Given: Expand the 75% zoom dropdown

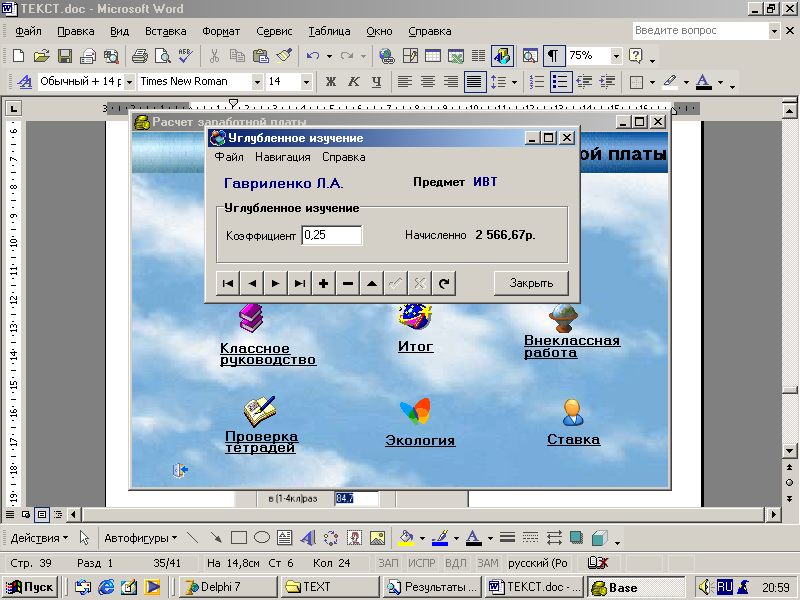Looking at the screenshot, I should tap(616, 56).
